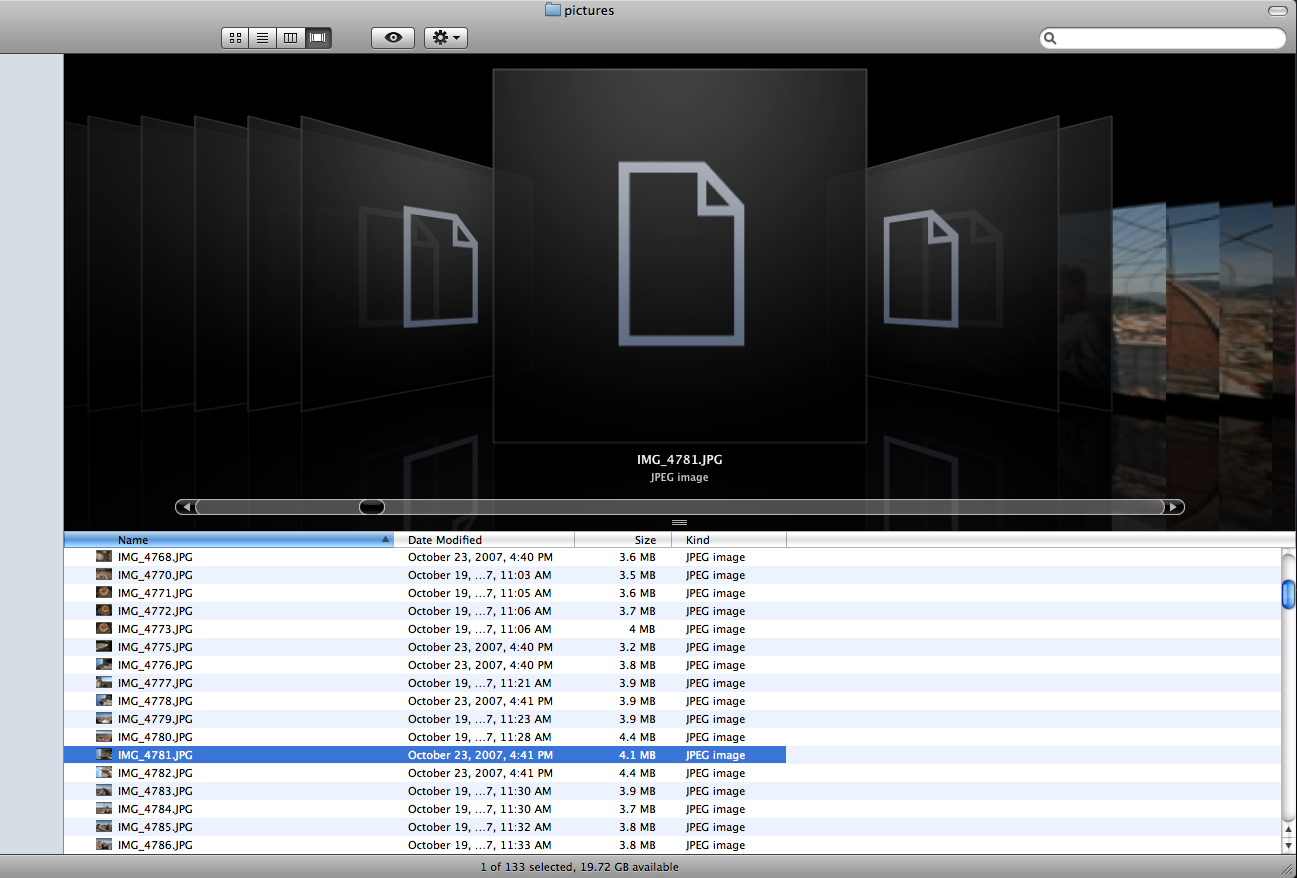This screenshot has height=878, width=1297.
Task: Focus the Finder search field
Action: [1163, 39]
